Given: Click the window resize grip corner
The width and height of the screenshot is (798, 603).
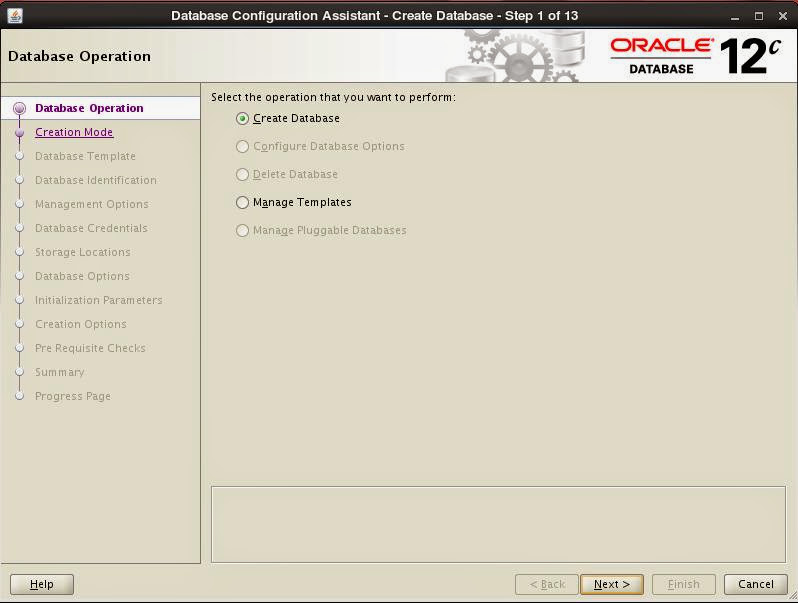Looking at the screenshot, I should click(x=792, y=597).
